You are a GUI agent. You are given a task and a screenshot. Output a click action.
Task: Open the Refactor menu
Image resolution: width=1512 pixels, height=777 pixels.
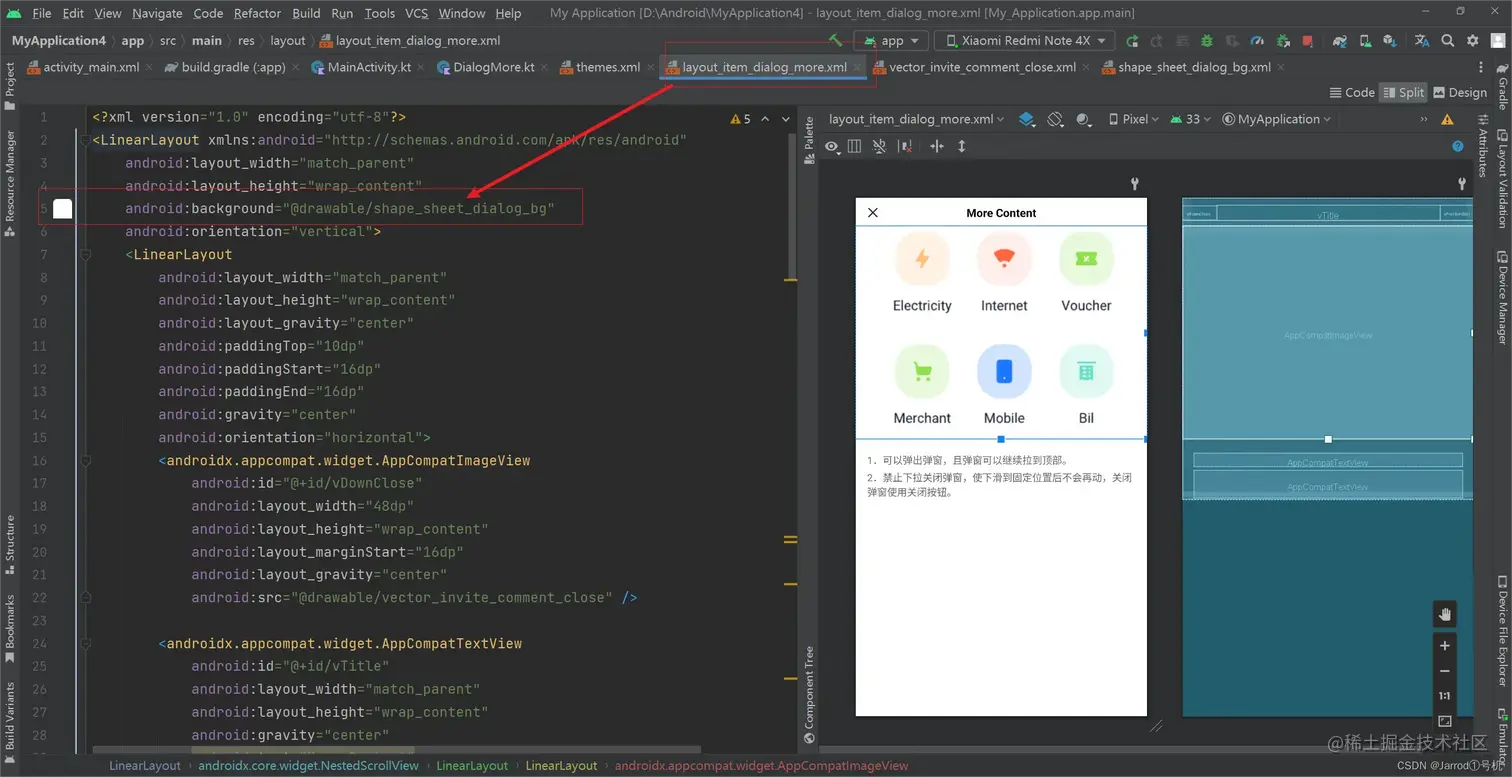pos(257,13)
